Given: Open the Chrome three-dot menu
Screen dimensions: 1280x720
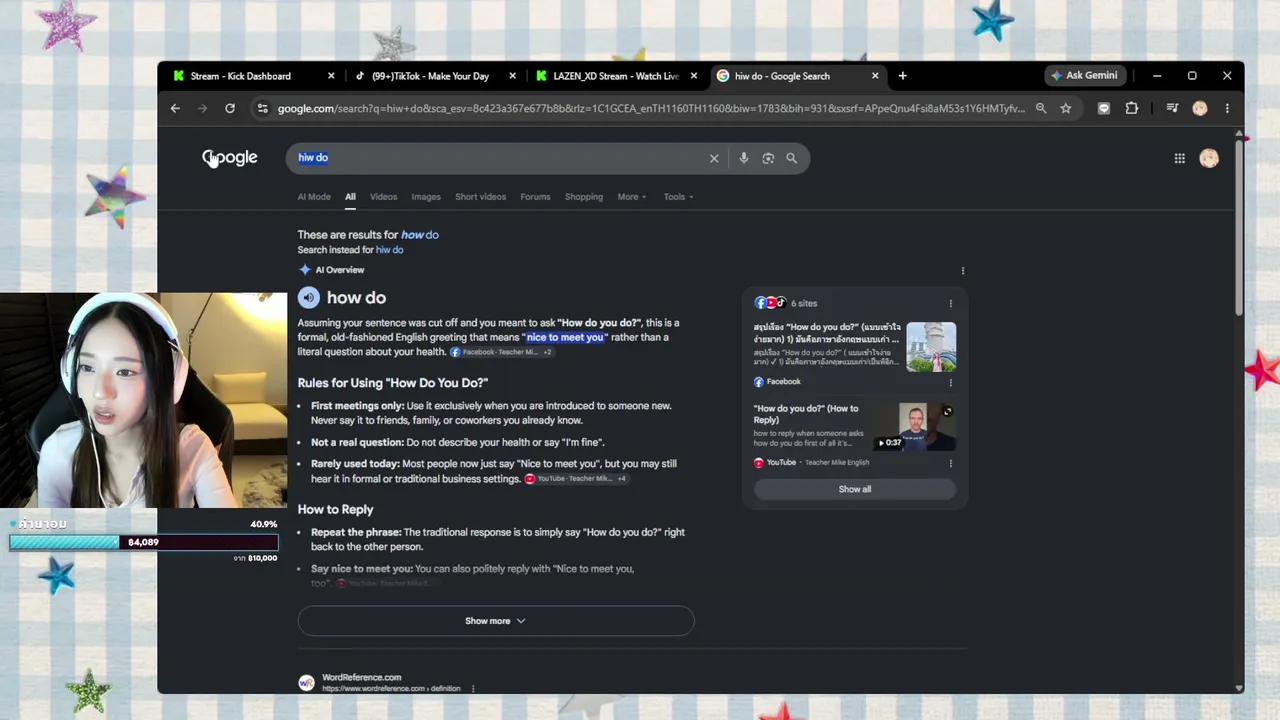Looking at the screenshot, I should [1227, 108].
